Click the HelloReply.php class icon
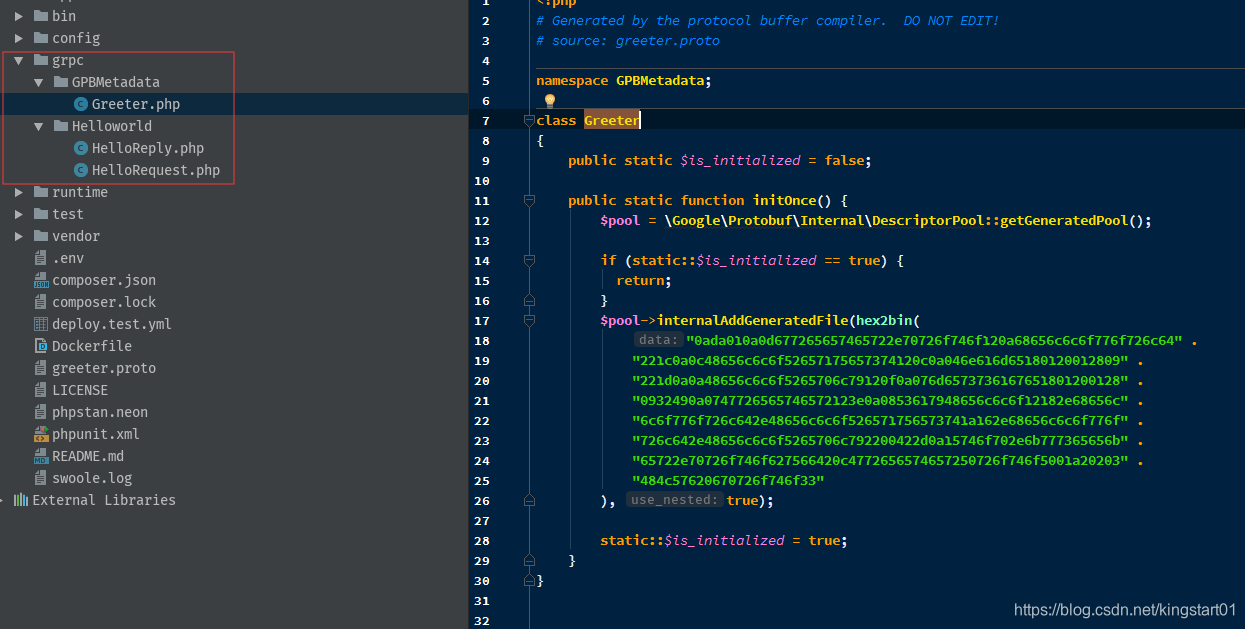 pos(81,148)
